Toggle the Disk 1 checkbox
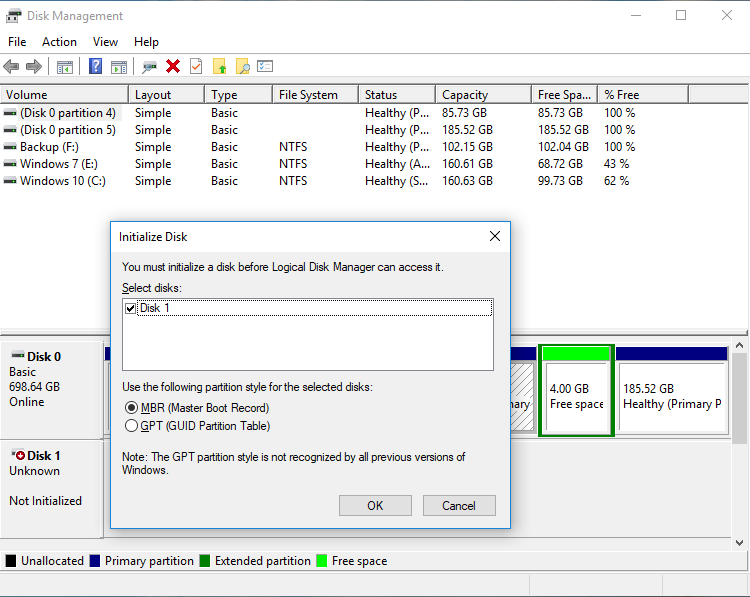This screenshot has height=597, width=750. click(x=130, y=309)
